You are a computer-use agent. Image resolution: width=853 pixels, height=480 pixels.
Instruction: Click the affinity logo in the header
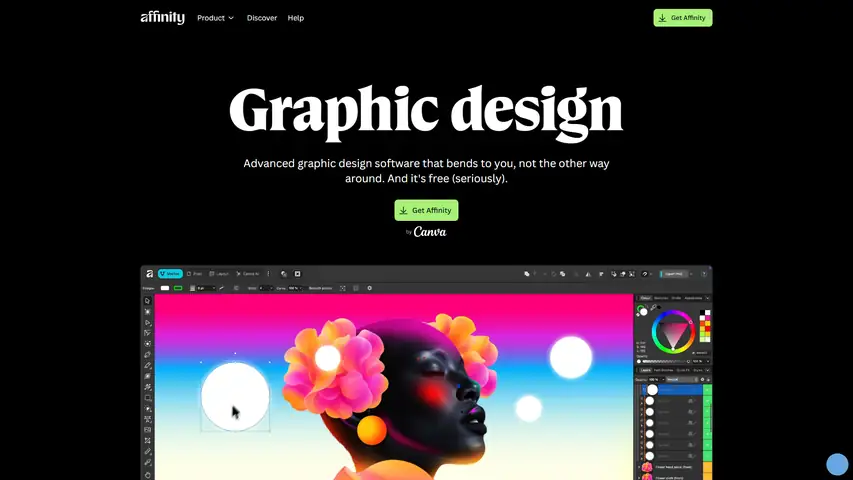click(163, 18)
